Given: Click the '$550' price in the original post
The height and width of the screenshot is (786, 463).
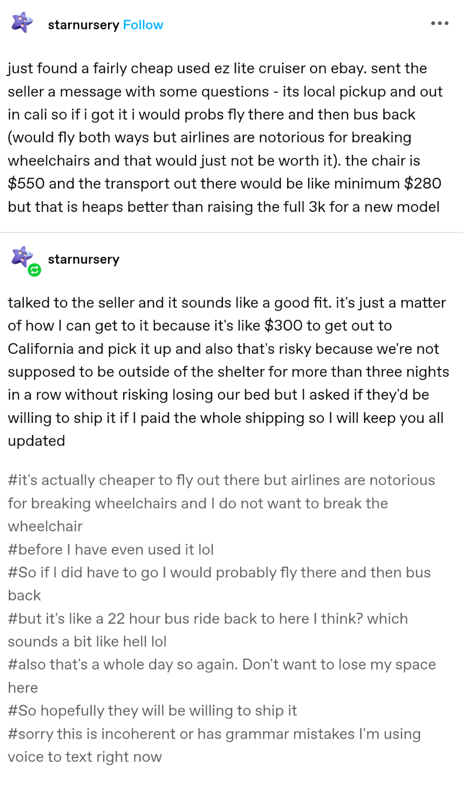Looking at the screenshot, I should (x=26, y=183).
